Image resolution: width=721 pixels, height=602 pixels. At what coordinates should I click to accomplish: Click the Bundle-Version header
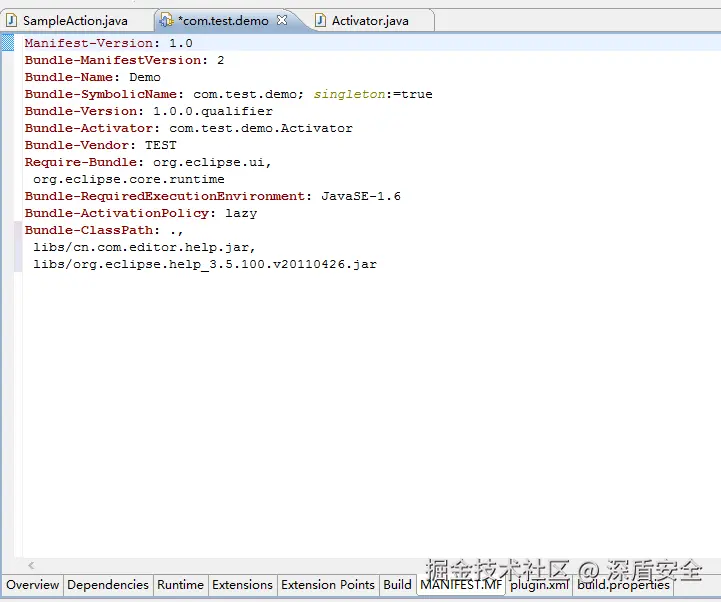click(x=81, y=111)
